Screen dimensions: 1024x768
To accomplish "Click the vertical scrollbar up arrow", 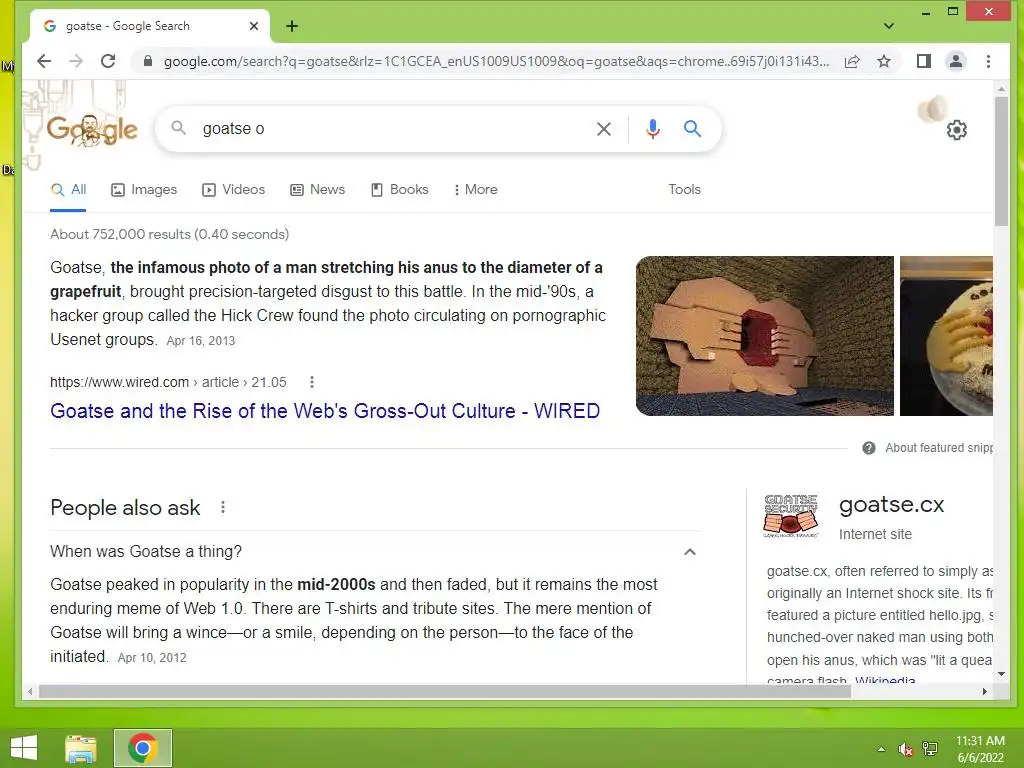I will (x=1001, y=88).
